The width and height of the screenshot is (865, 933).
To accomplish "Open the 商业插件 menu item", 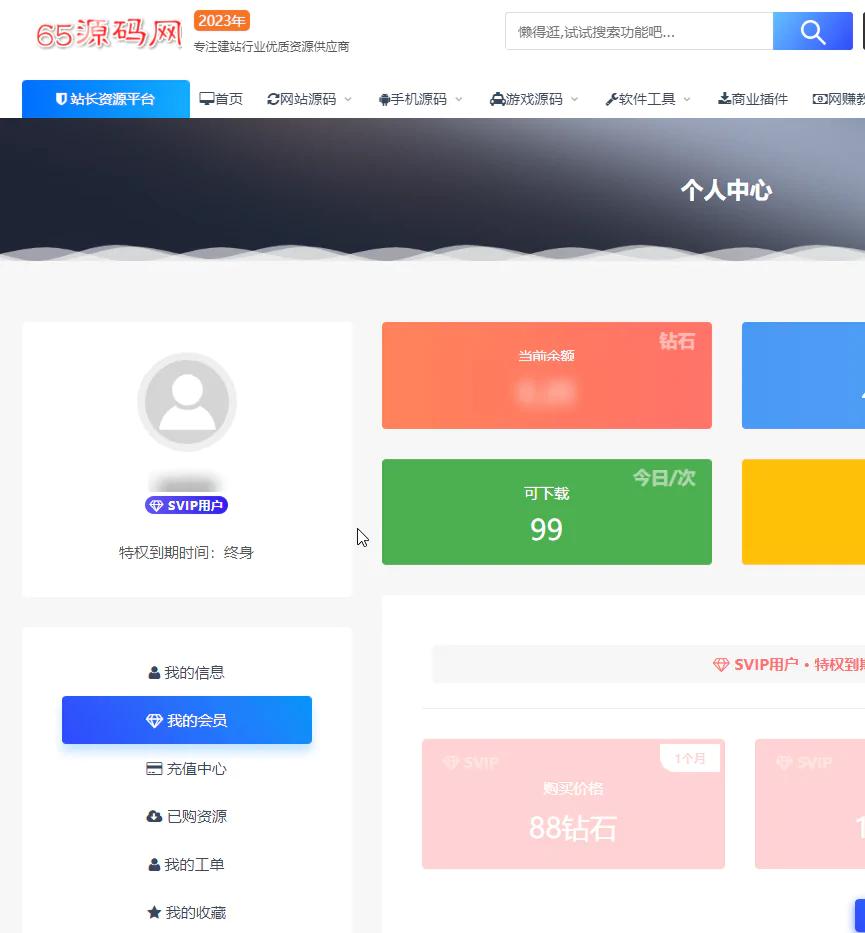I will [760, 99].
